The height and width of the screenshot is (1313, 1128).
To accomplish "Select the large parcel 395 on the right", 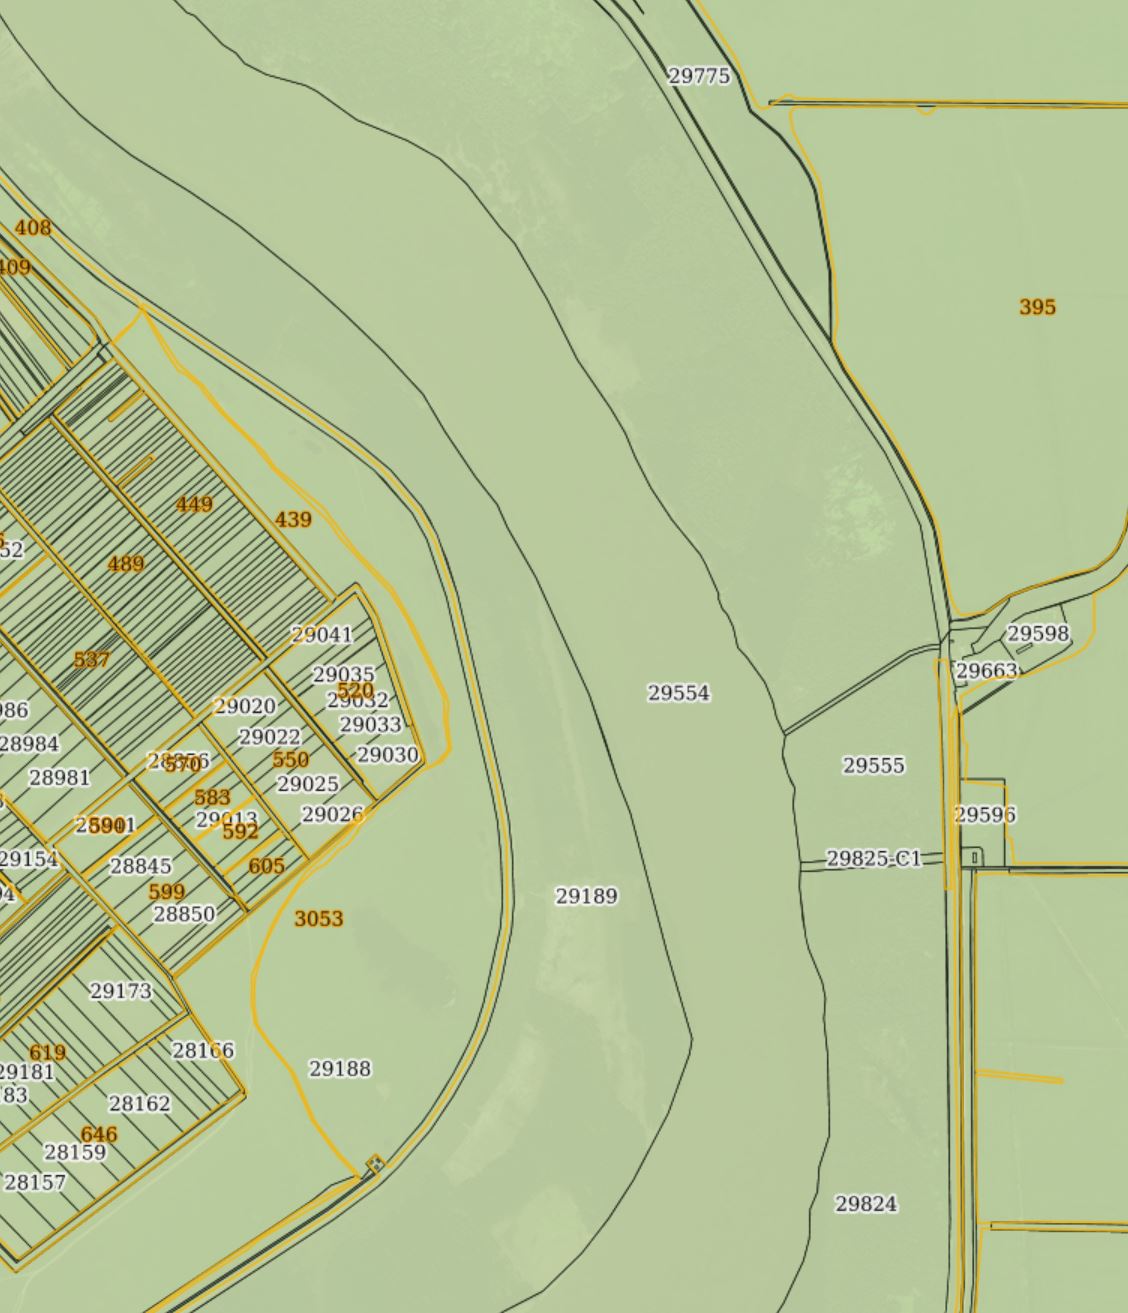I will tap(1037, 307).
